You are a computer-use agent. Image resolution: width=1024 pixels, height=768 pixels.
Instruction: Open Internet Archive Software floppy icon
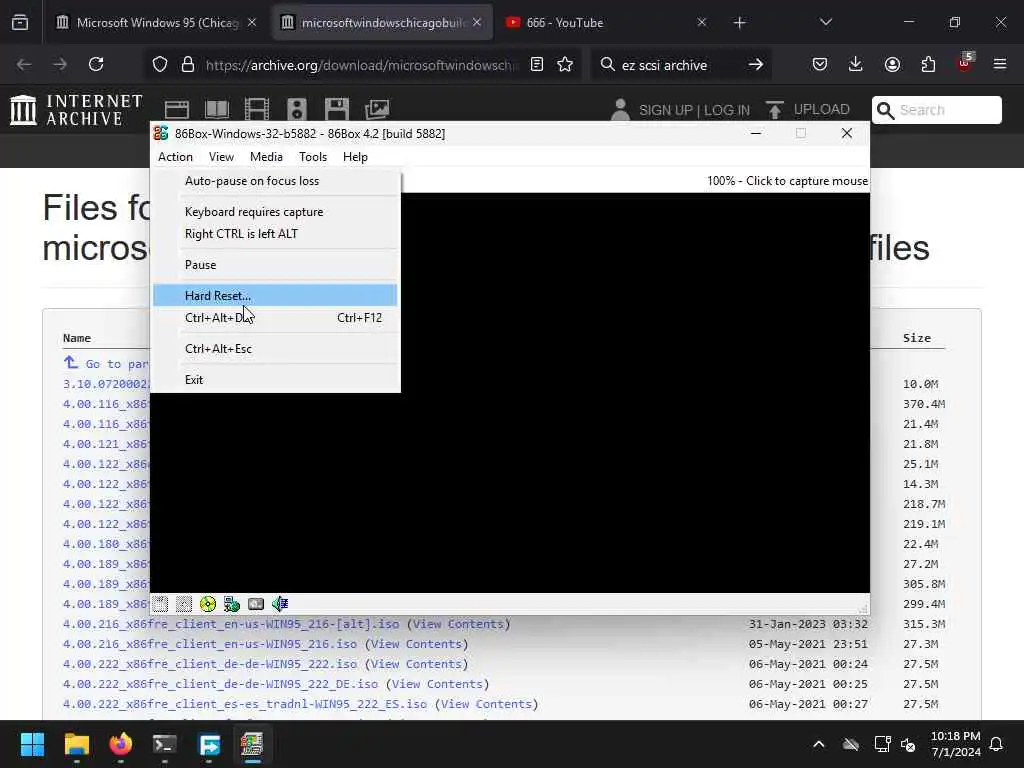[337, 110]
